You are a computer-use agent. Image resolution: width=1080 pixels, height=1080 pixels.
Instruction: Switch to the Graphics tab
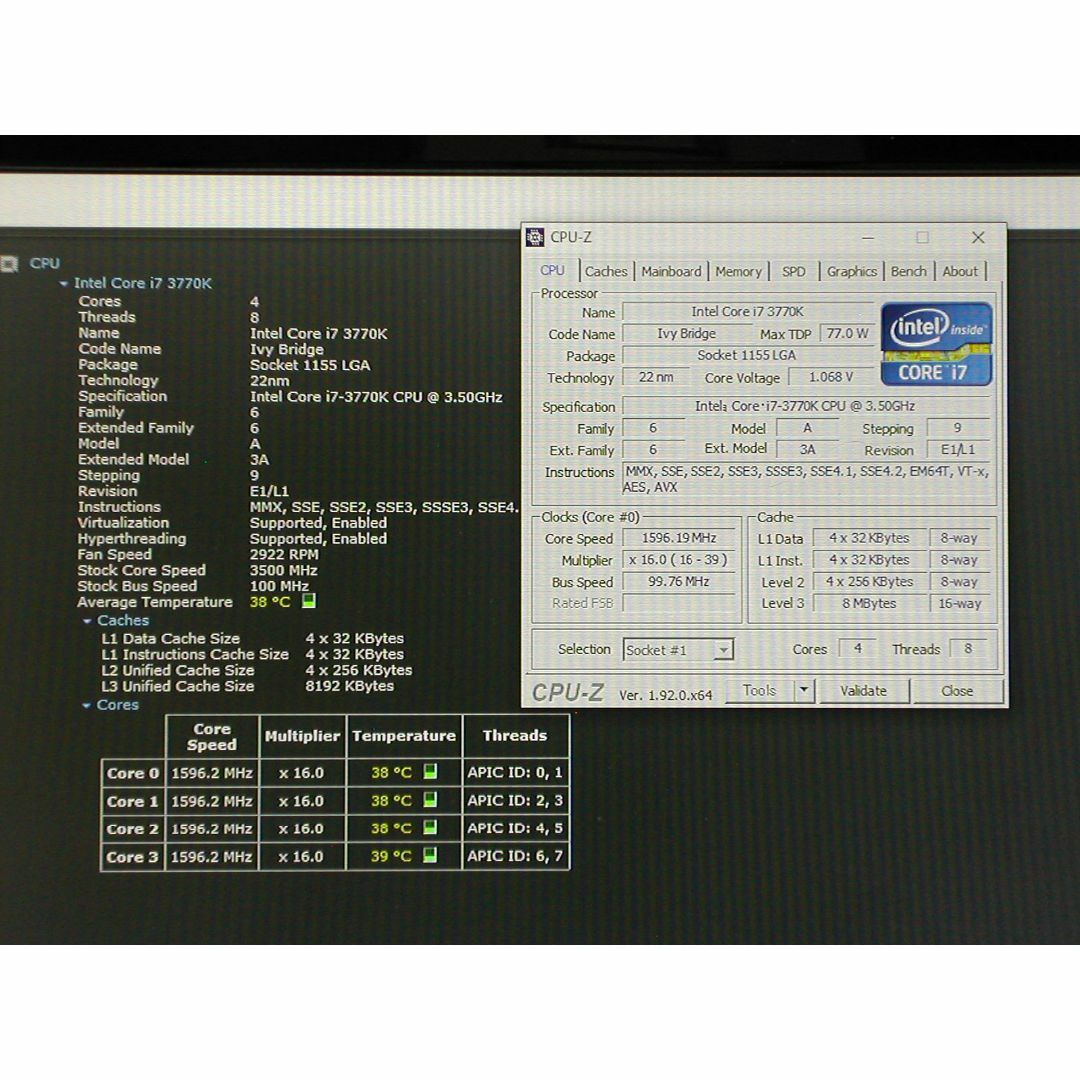[852, 271]
